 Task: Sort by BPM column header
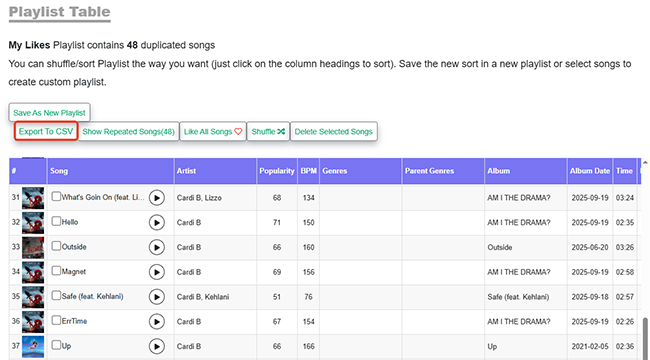pyautogui.click(x=308, y=171)
